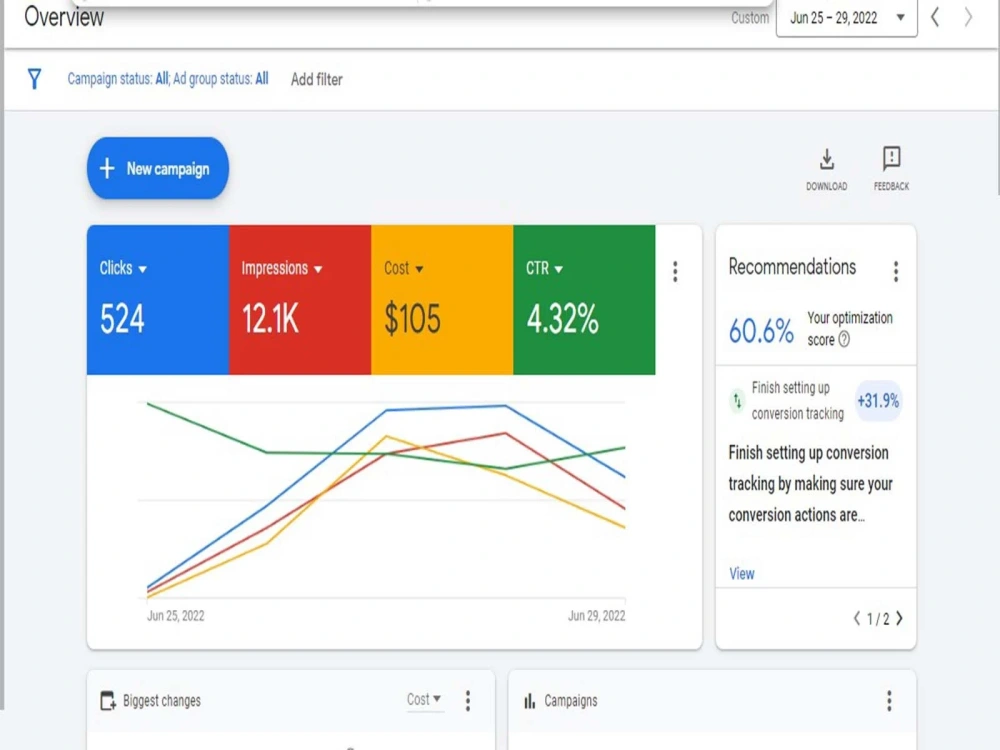Image resolution: width=1000 pixels, height=750 pixels.
Task: Open Campaigns card three-dot menu
Action: click(x=889, y=701)
